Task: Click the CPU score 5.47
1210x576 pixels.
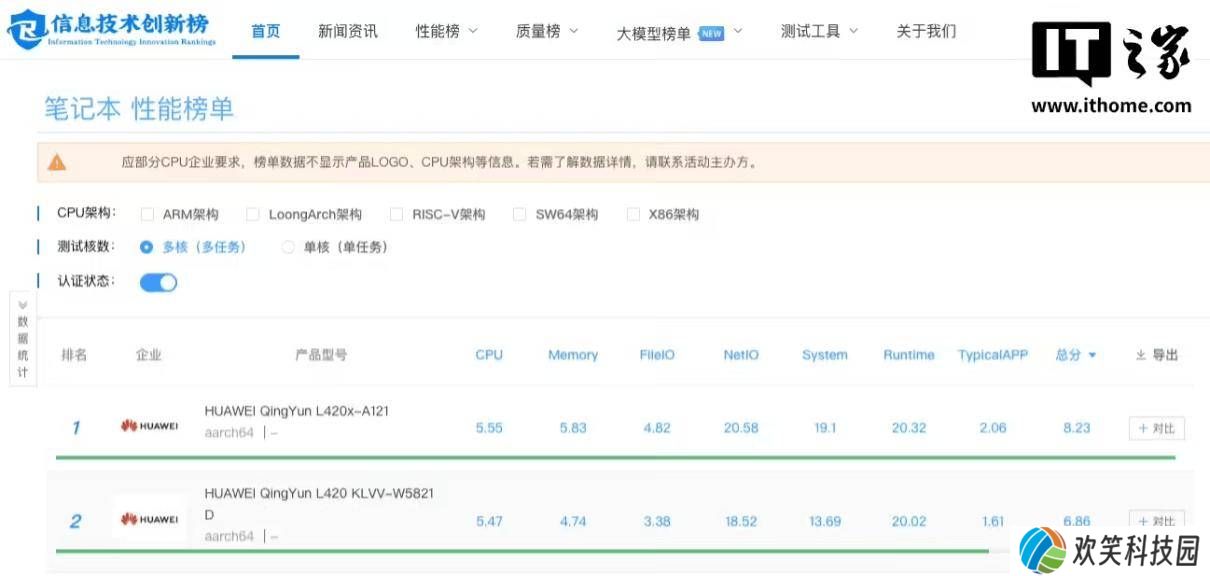Action: pyautogui.click(x=489, y=521)
